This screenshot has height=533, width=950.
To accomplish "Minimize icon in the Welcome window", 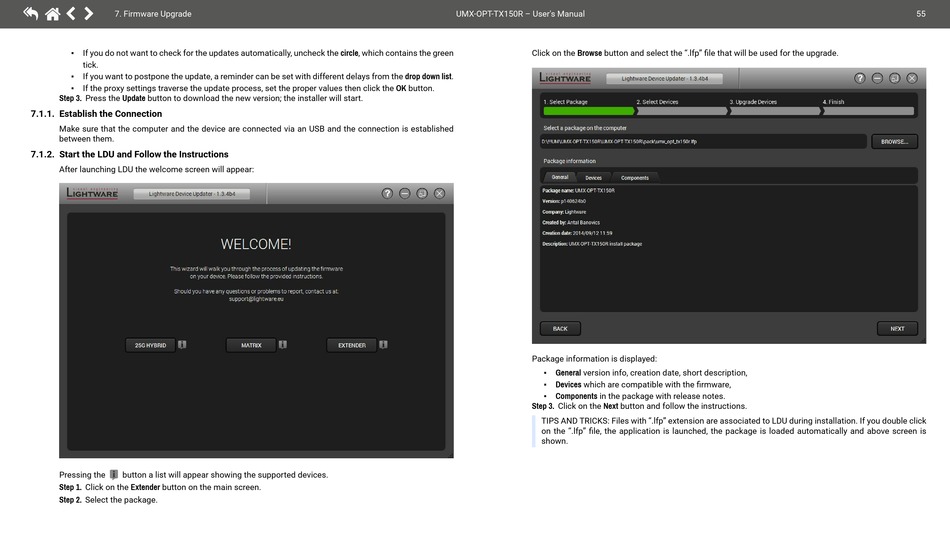I will click(405, 193).
